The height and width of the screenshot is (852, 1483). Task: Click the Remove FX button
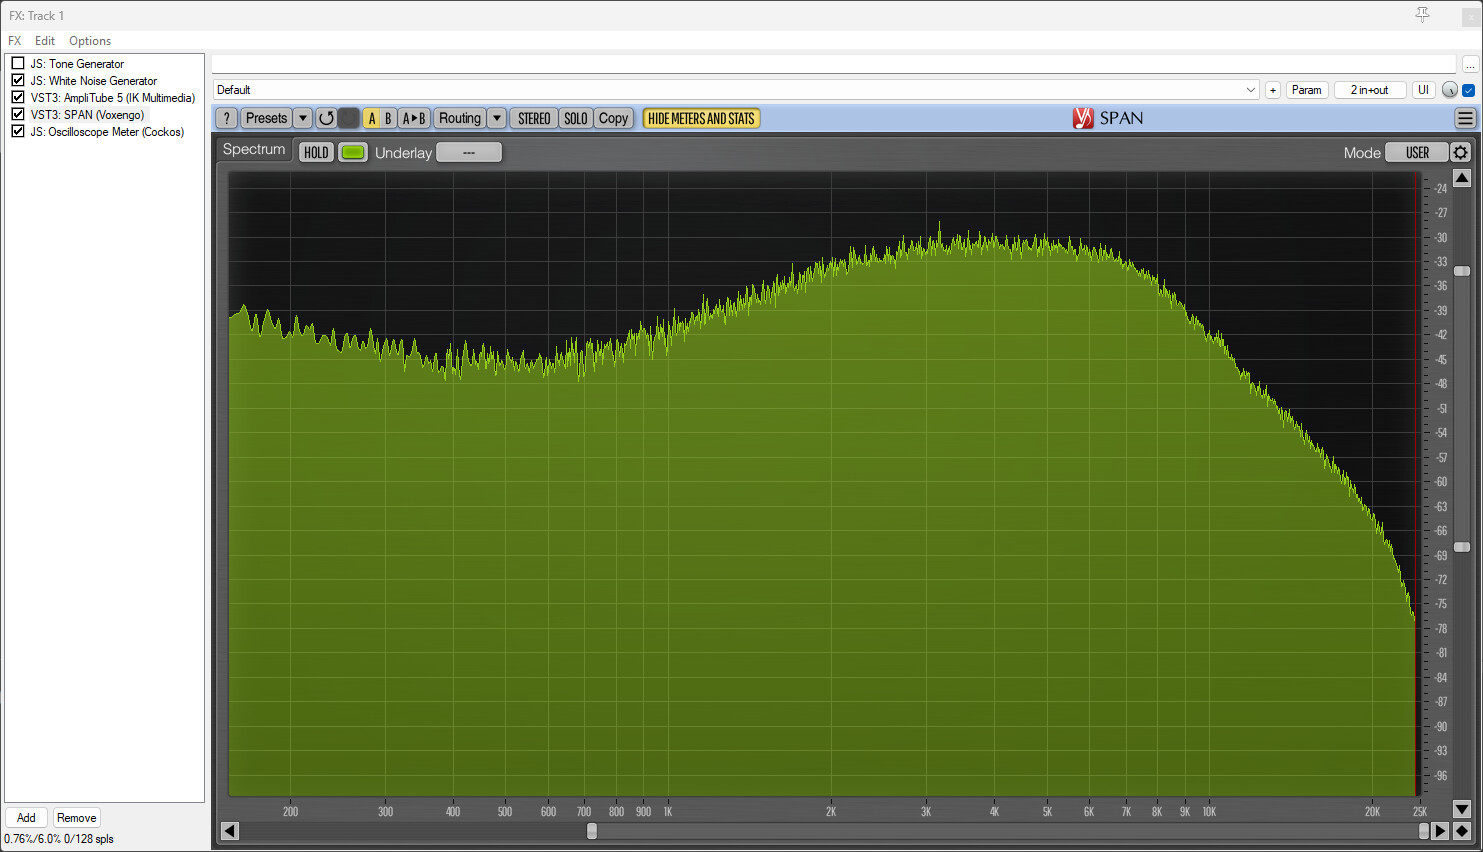[76, 818]
